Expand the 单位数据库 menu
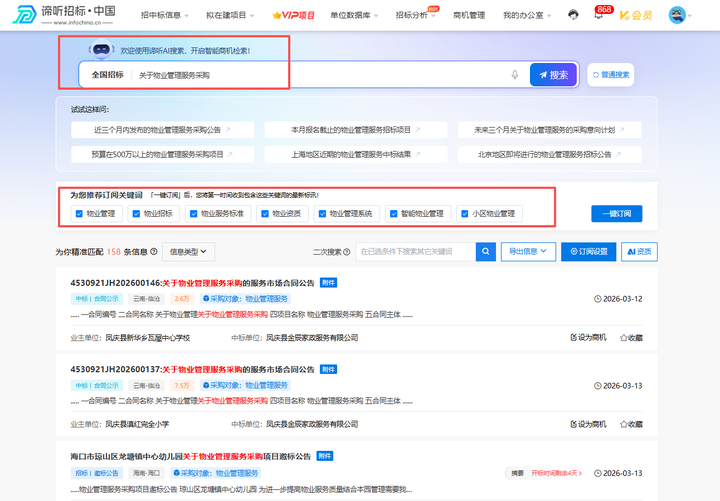The width and height of the screenshot is (720, 501). (354, 15)
